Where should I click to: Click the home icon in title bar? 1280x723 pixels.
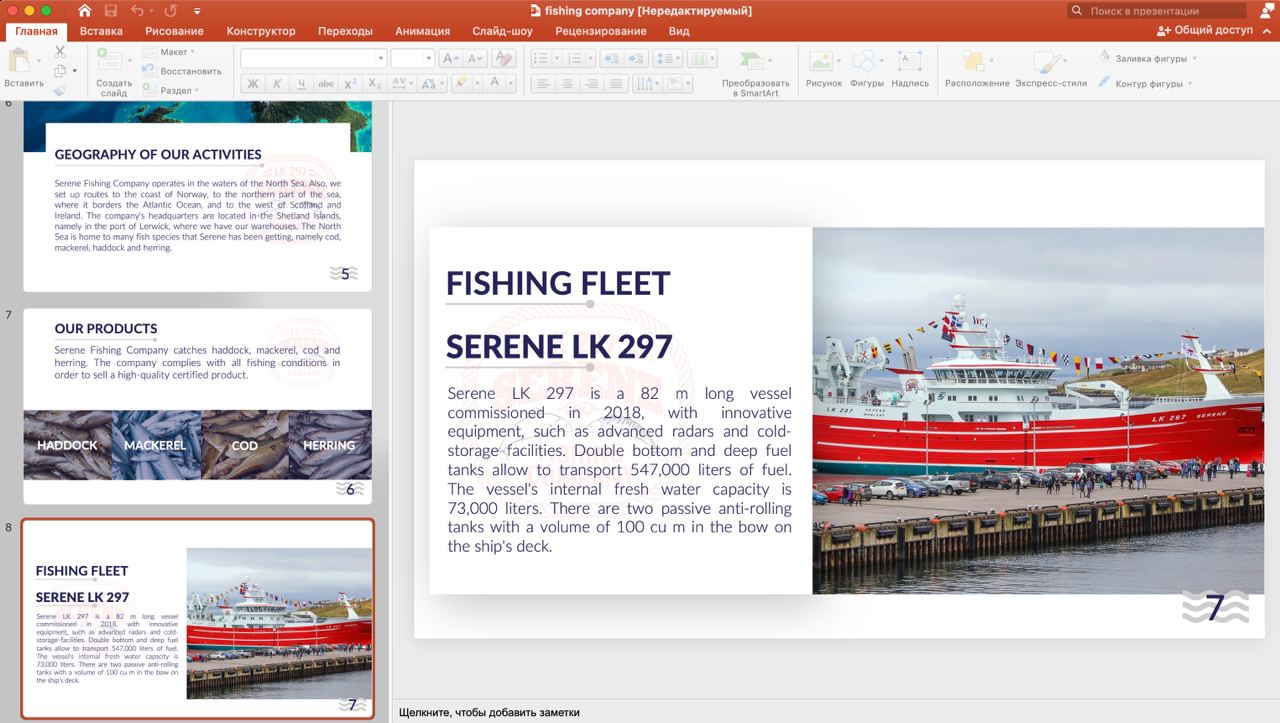[x=85, y=11]
